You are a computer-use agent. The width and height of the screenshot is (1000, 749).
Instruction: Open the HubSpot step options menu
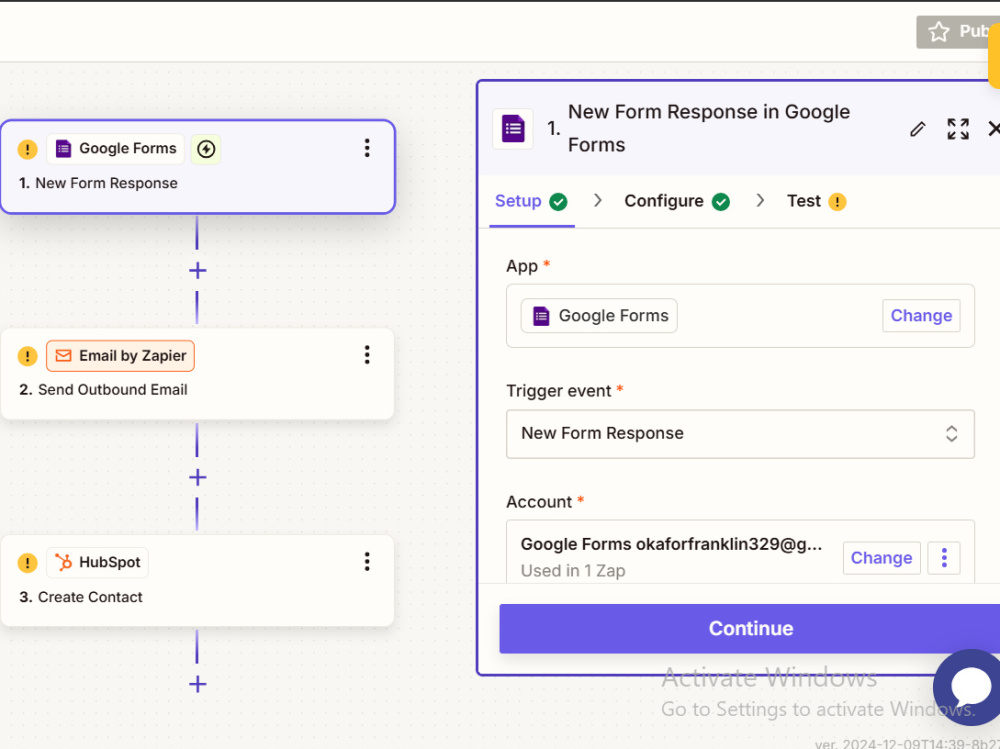pos(367,561)
